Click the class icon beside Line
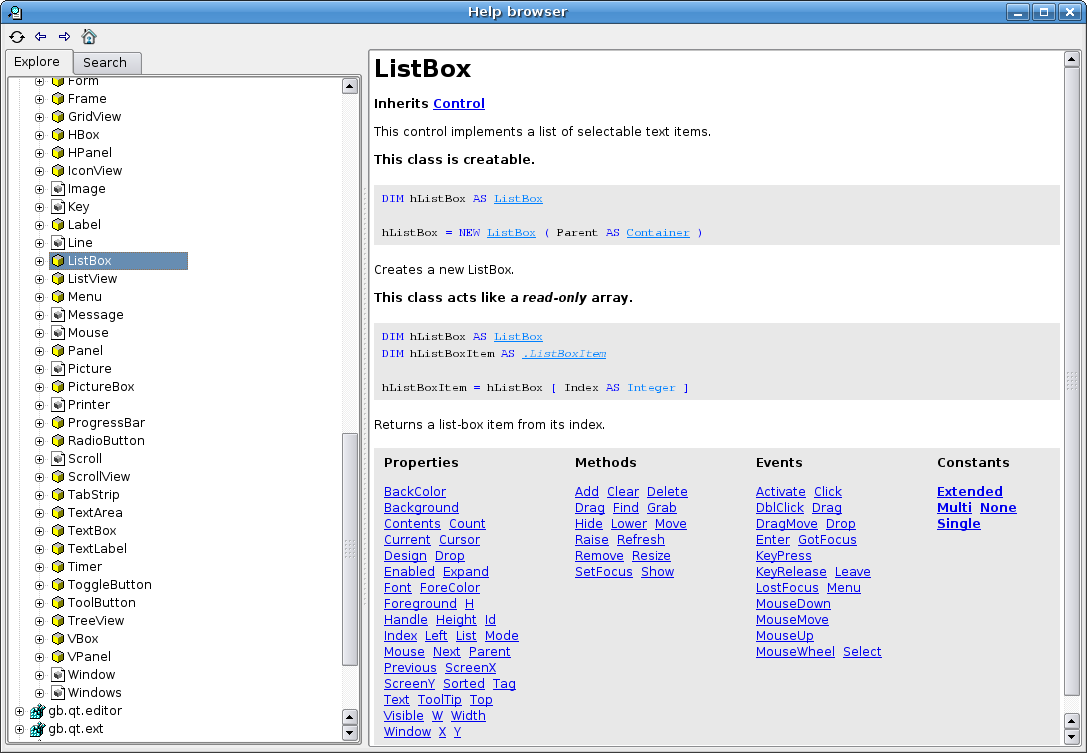This screenshot has width=1087, height=753. click(58, 243)
